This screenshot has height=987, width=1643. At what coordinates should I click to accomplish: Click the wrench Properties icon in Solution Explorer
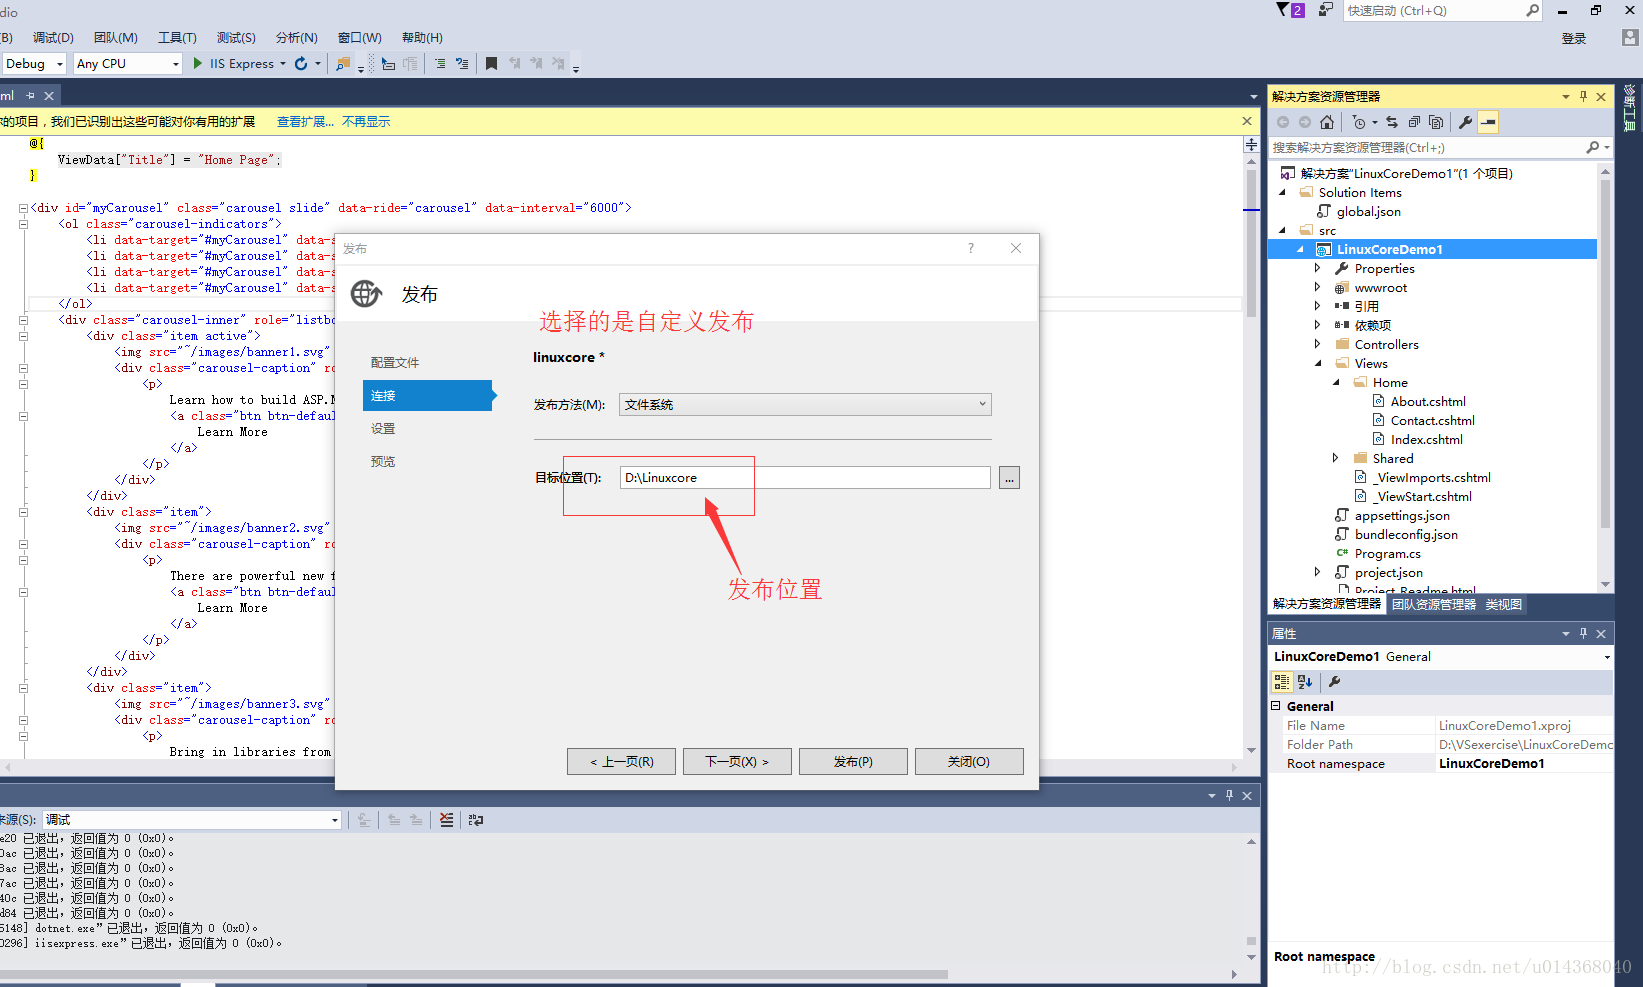(1465, 122)
